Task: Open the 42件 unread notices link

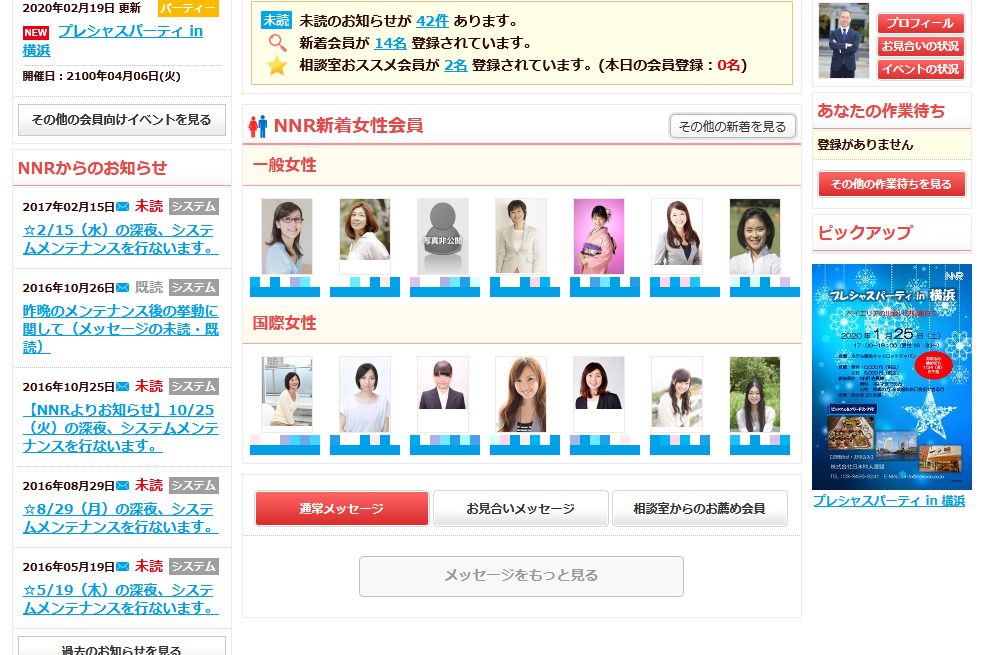Action: (x=433, y=21)
